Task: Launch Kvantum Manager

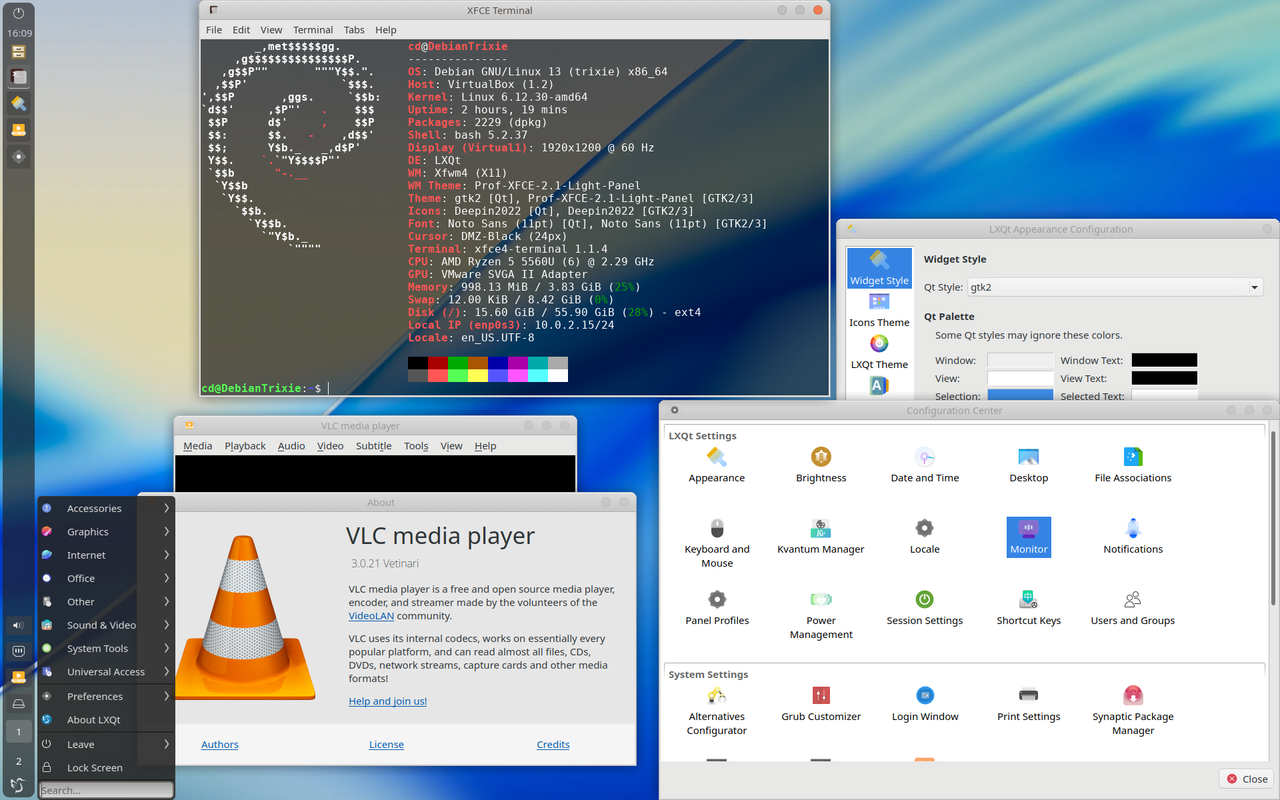Action: click(821, 536)
